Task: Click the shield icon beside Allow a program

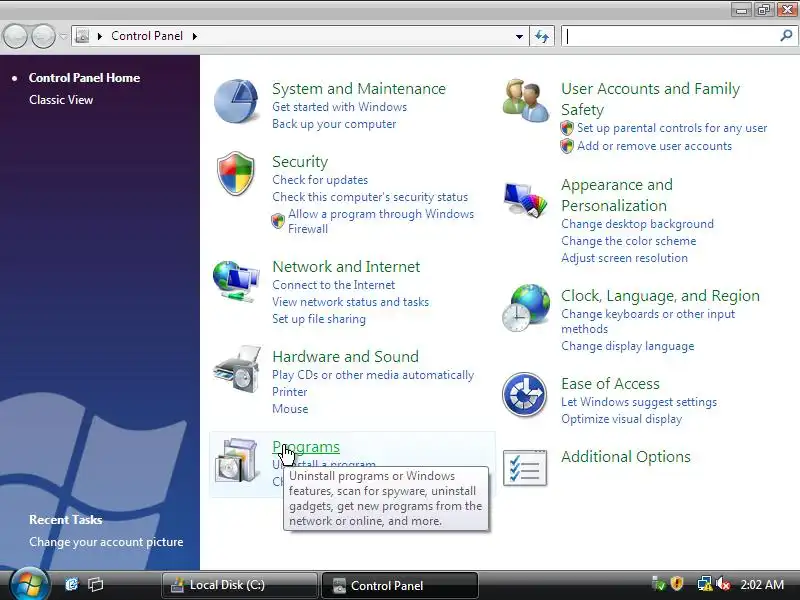Action: point(278,221)
